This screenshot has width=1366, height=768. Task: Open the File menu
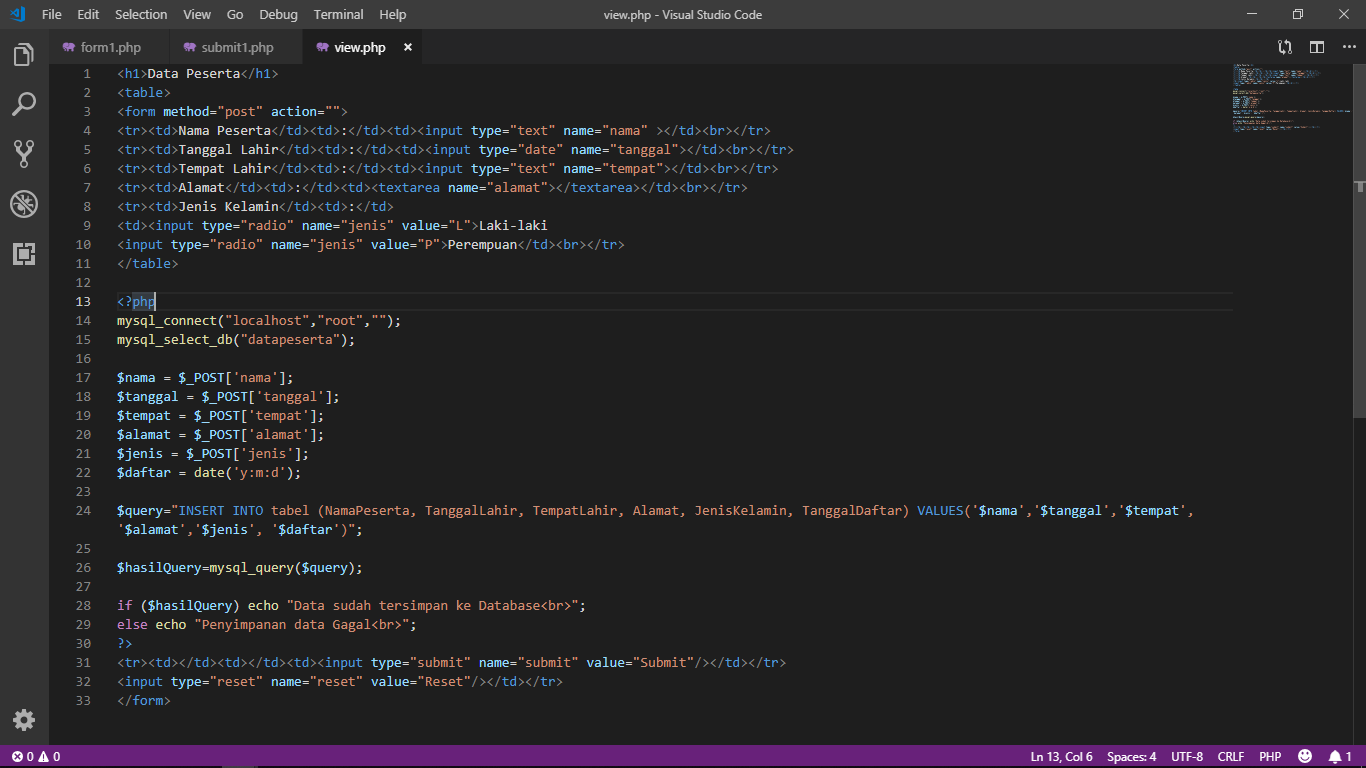click(x=50, y=14)
